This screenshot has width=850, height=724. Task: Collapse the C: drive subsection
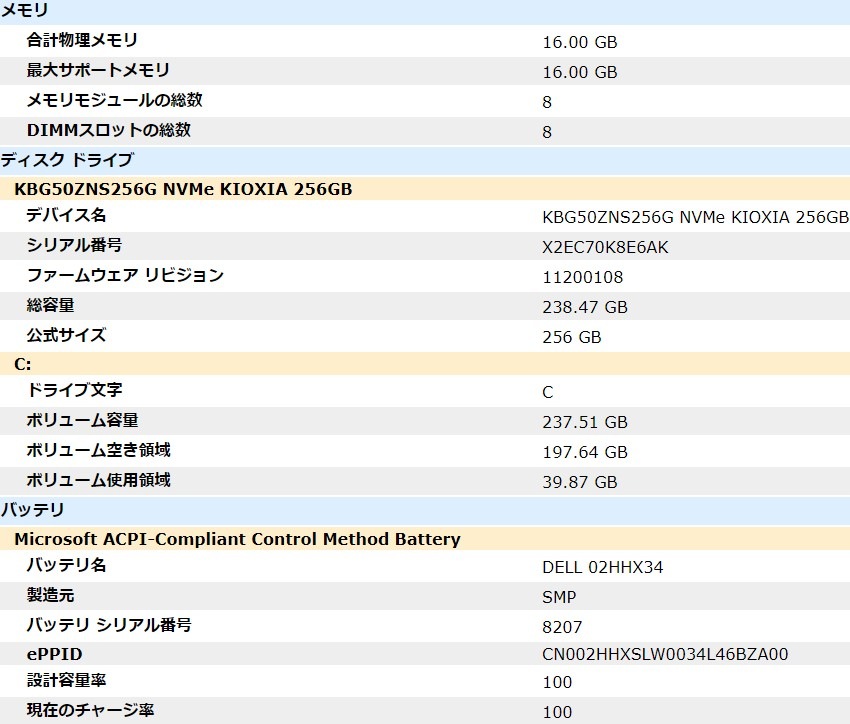point(20,362)
